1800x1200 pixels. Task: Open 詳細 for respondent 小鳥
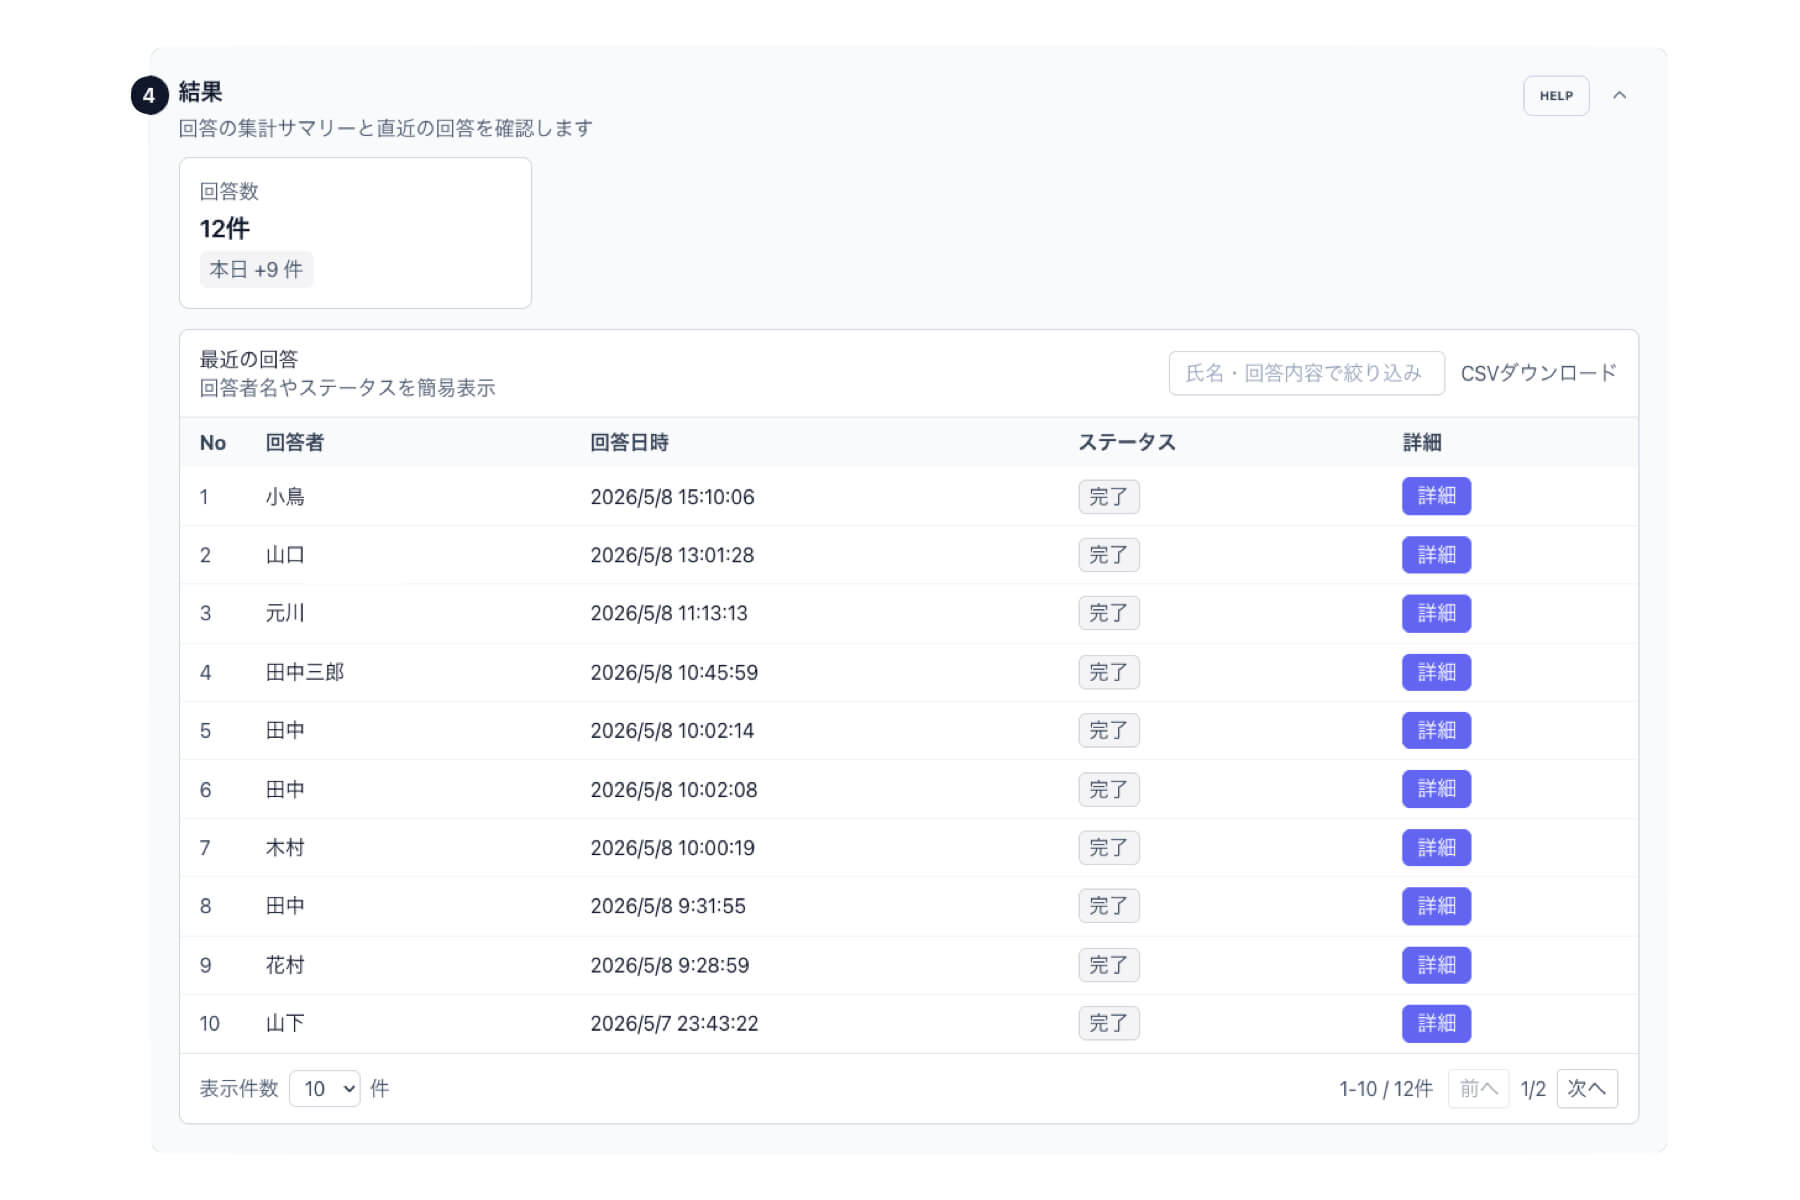pos(1436,496)
